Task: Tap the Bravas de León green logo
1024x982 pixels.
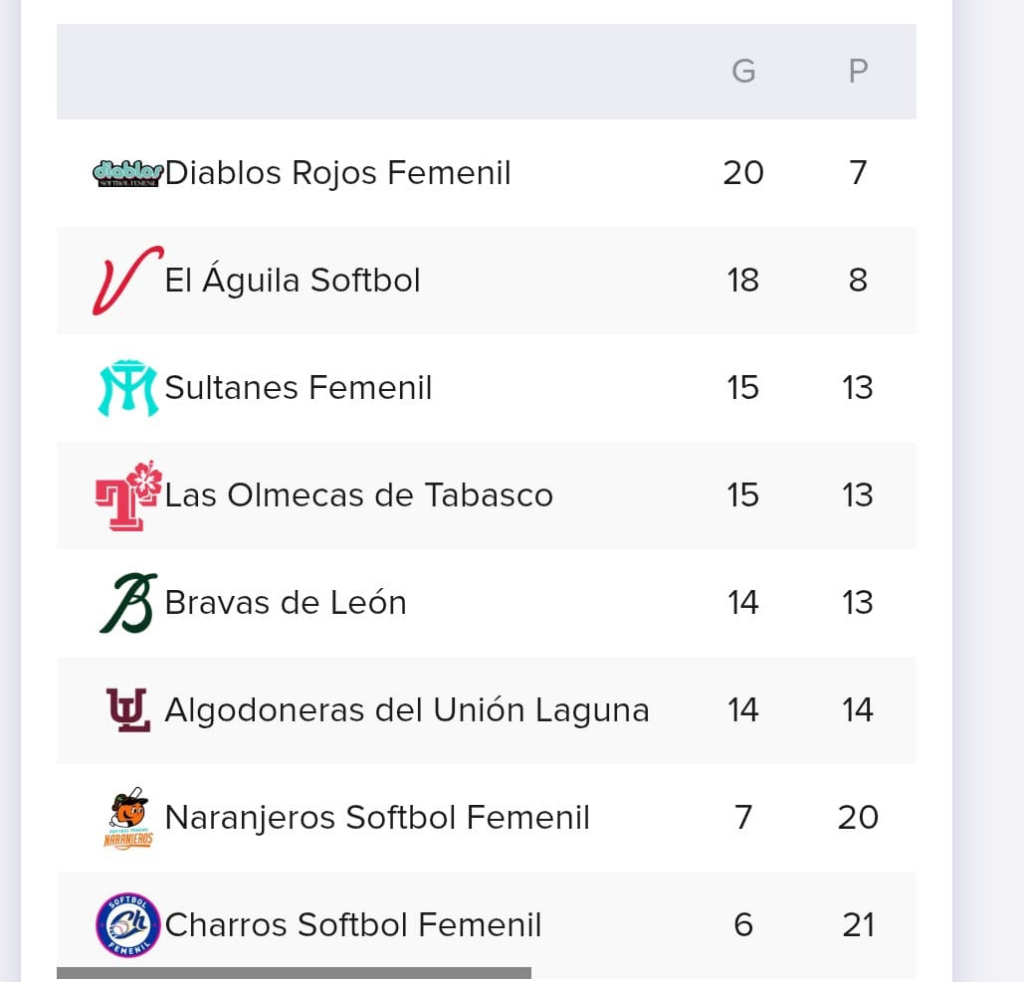Action: click(128, 603)
